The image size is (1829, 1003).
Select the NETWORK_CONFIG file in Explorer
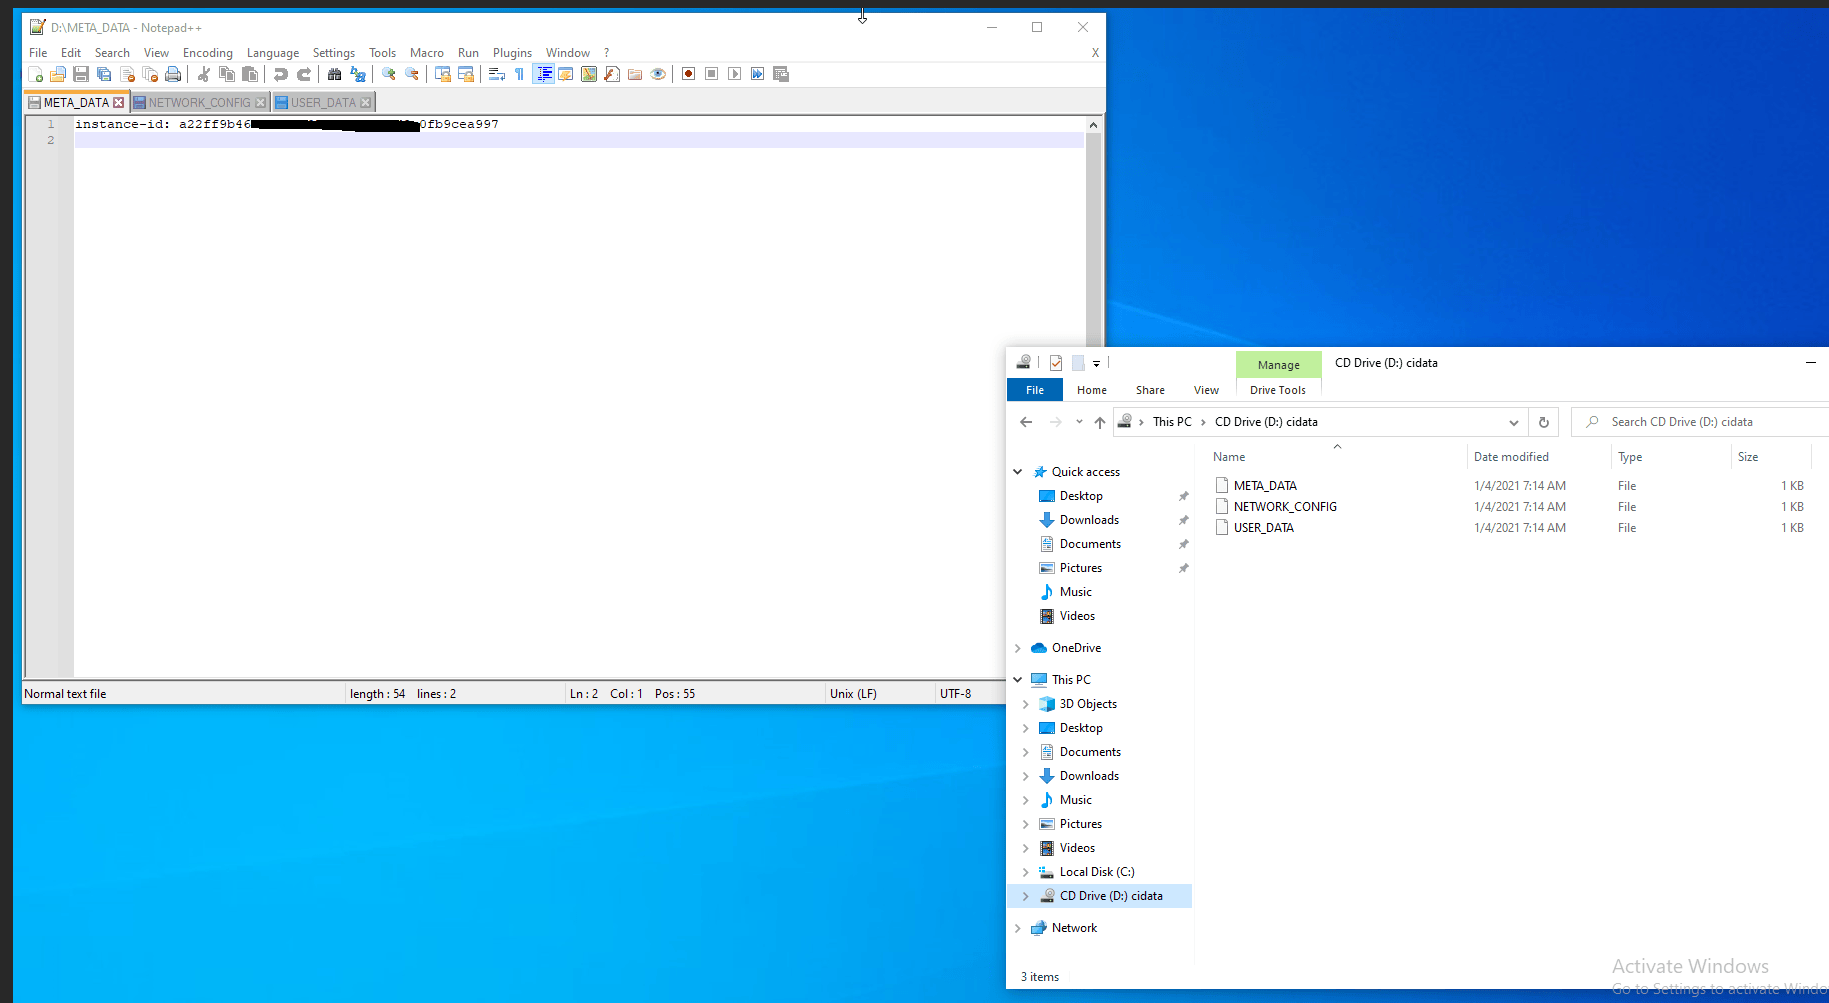click(1285, 507)
